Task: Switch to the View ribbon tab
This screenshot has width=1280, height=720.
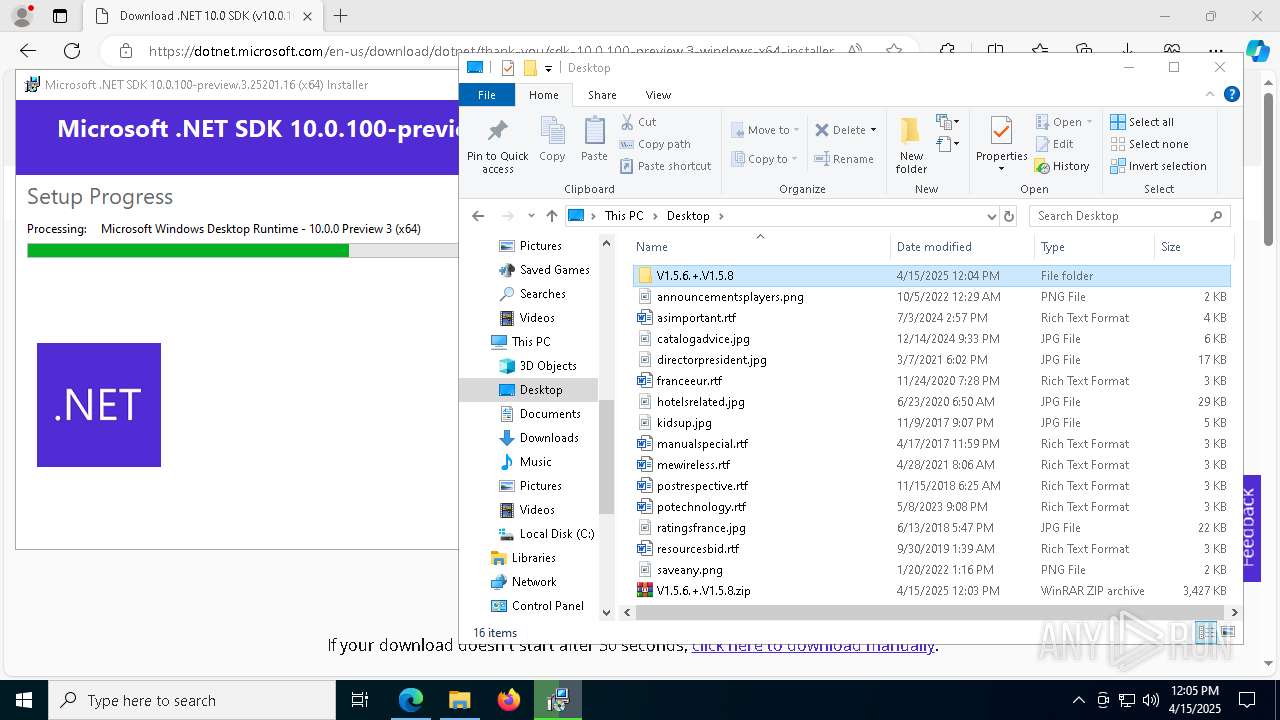Action: pyautogui.click(x=658, y=95)
